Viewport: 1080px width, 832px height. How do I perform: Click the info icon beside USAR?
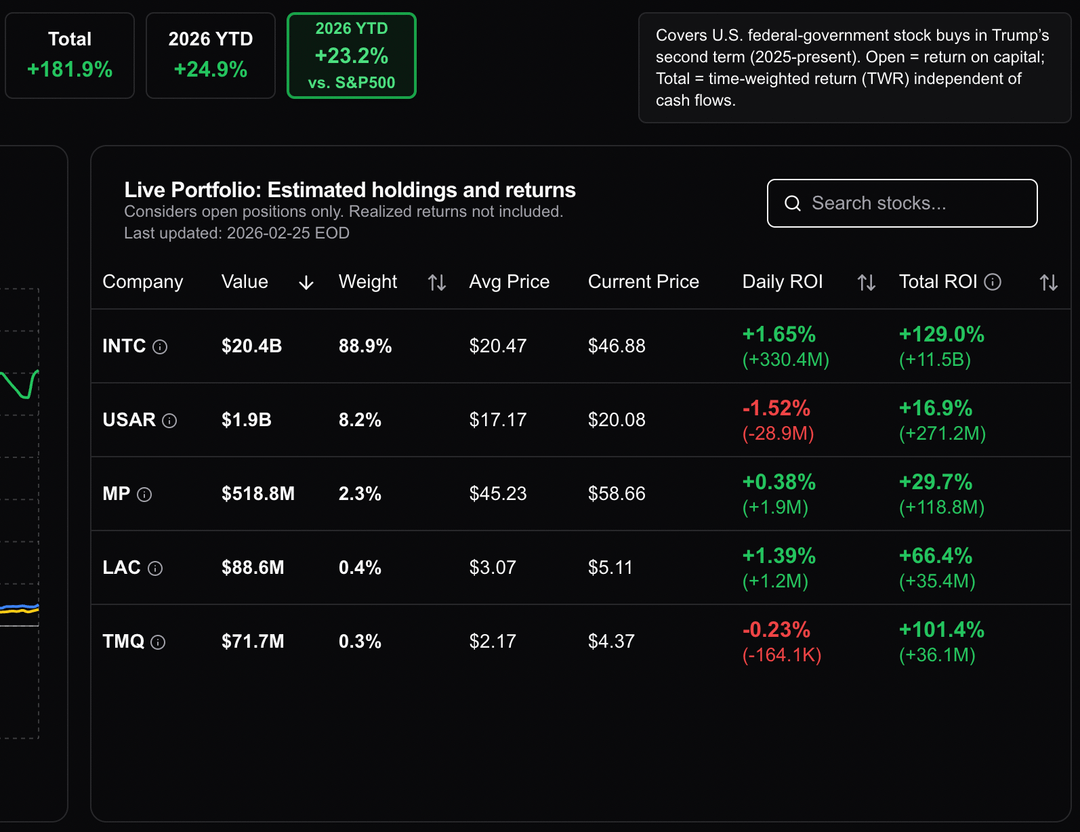click(x=170, y=421)
